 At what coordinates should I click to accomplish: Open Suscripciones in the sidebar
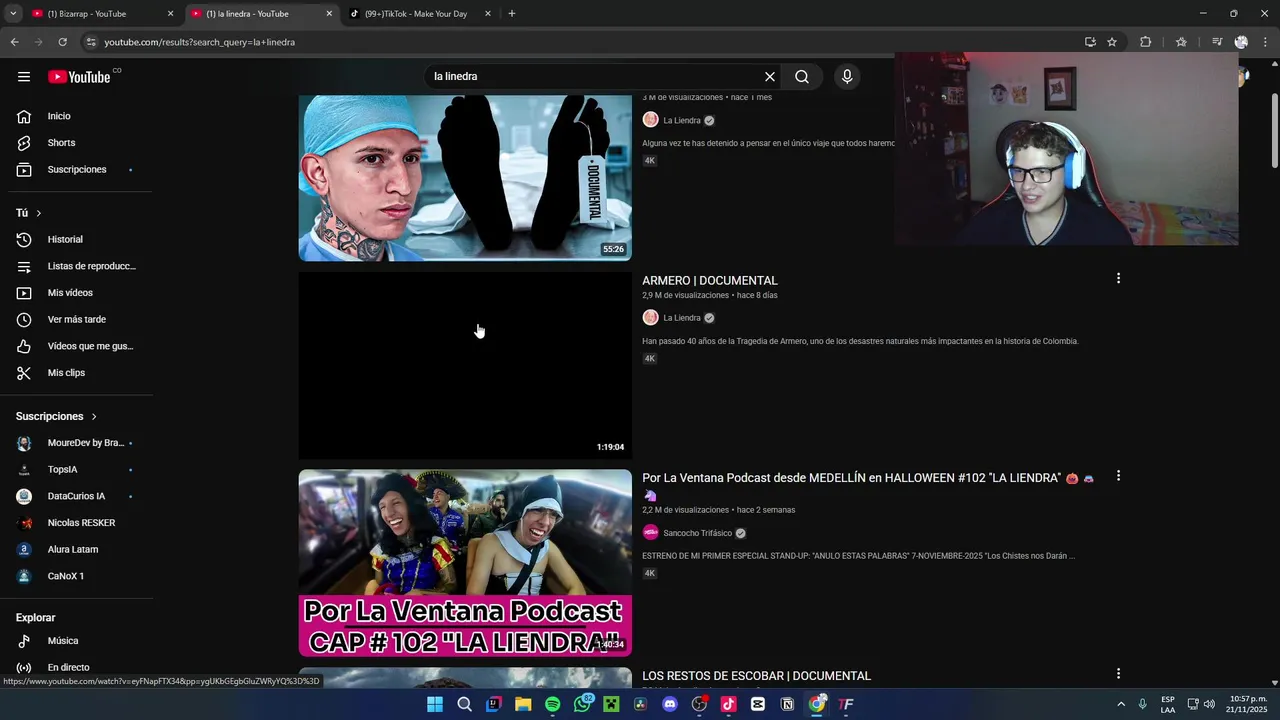point(76,169)
